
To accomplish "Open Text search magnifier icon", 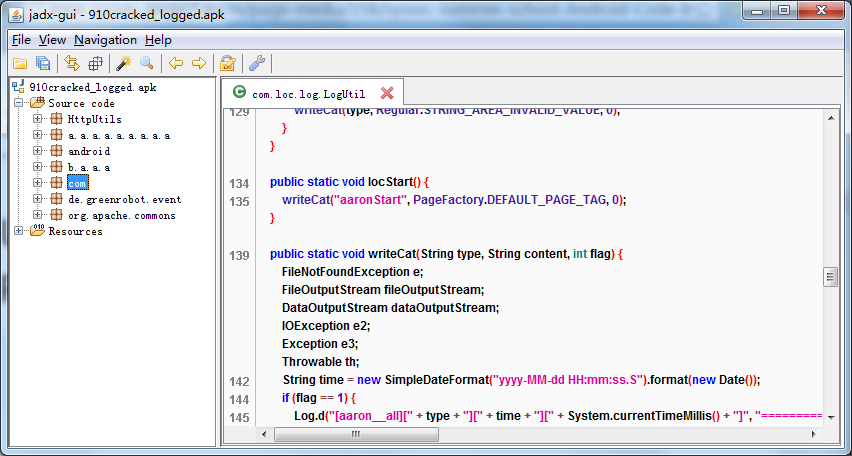I will click(147, 64).
